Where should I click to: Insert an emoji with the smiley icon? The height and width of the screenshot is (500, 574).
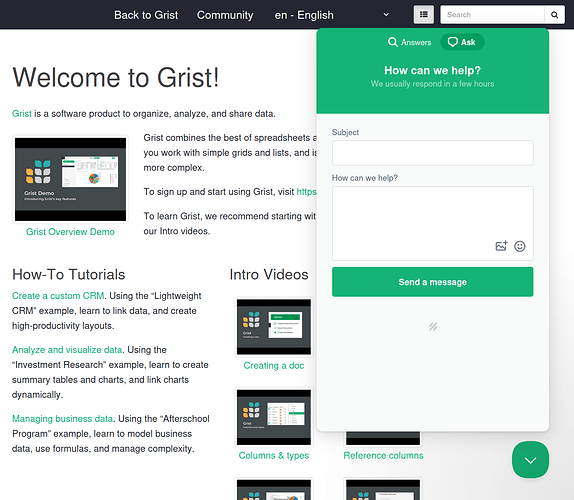click(519, 246)
